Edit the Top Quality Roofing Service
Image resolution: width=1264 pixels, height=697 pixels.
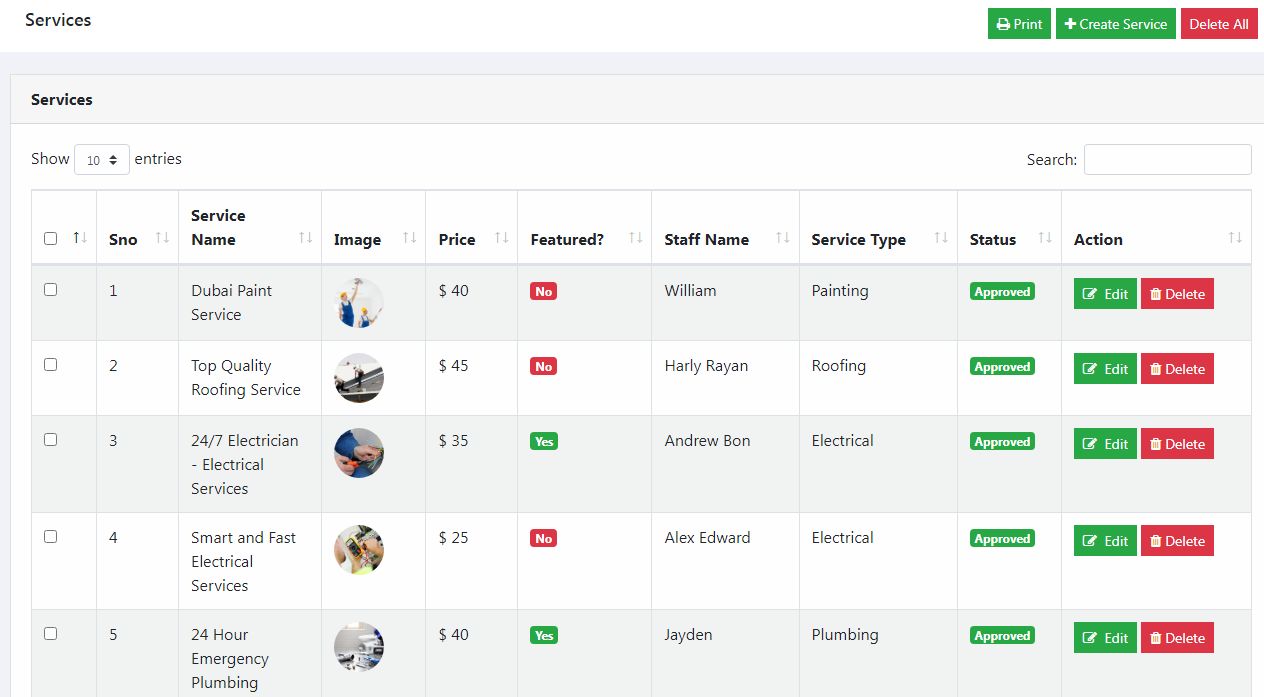click(x=1105, y=369)
